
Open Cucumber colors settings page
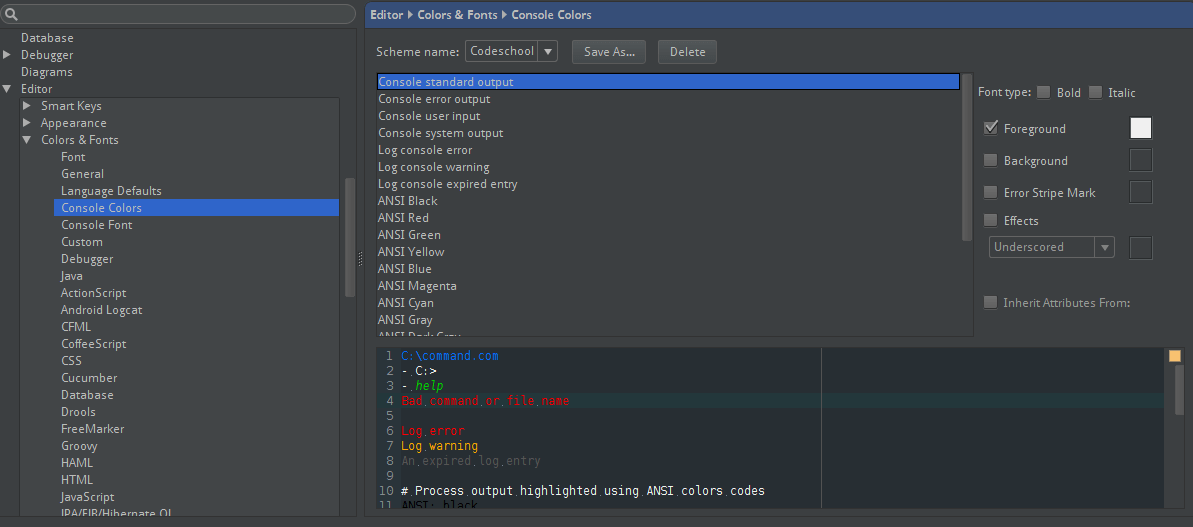pyautogui.click(x=89, y=377)
